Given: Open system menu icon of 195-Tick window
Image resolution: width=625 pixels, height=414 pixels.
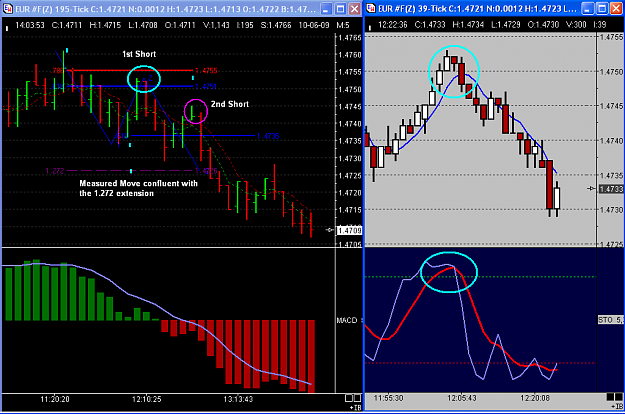Looking at the screenshot, I should coord(7,8).
